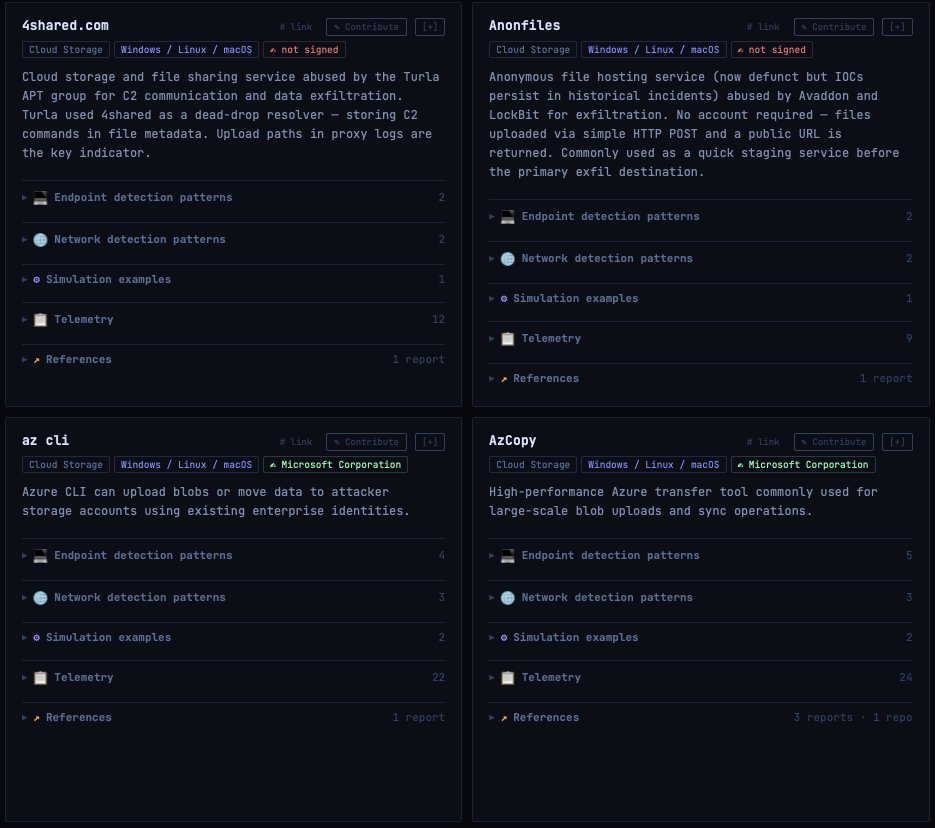935x828 pixels.
Task: Click gear icon in AzCopy Simulation examples row
Action: [504, 637]
